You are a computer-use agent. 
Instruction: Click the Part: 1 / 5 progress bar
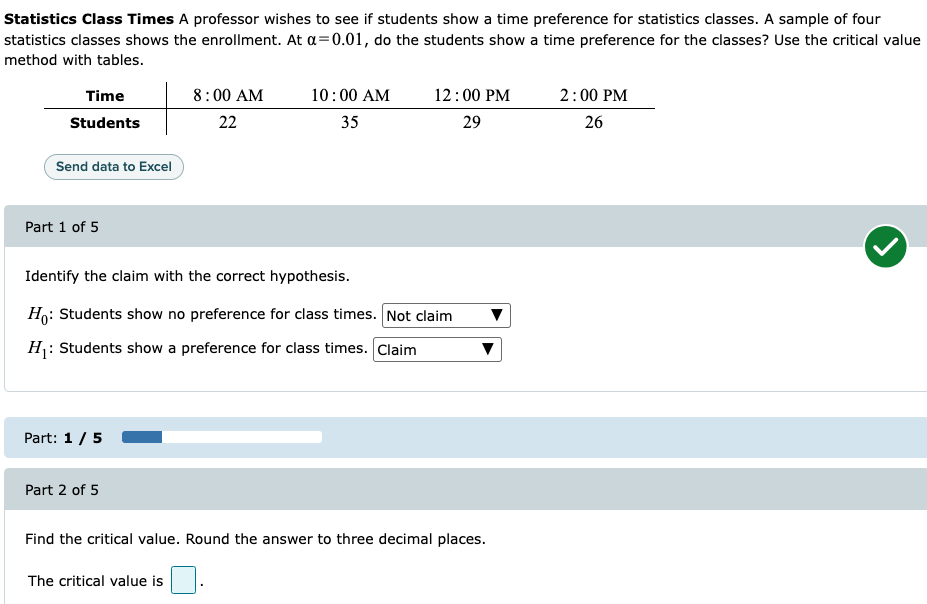click(x=220, y=436)
